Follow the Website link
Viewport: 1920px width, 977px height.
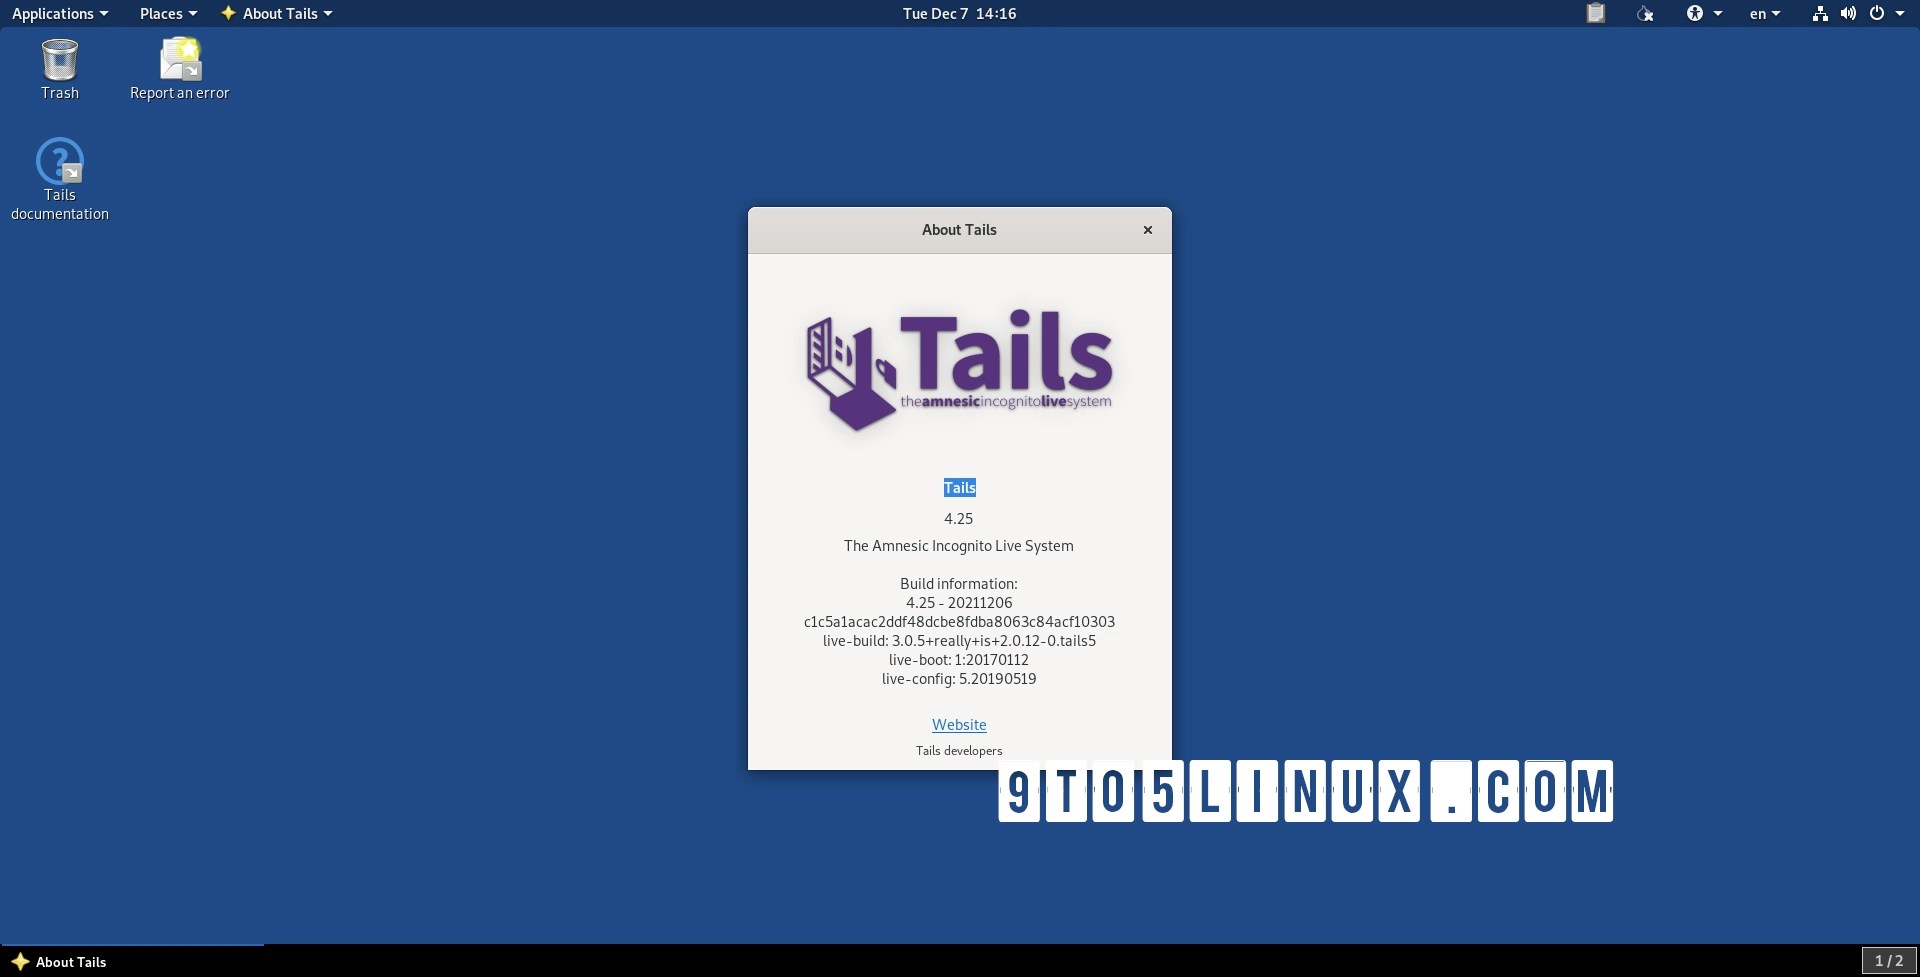pos(958,724)
